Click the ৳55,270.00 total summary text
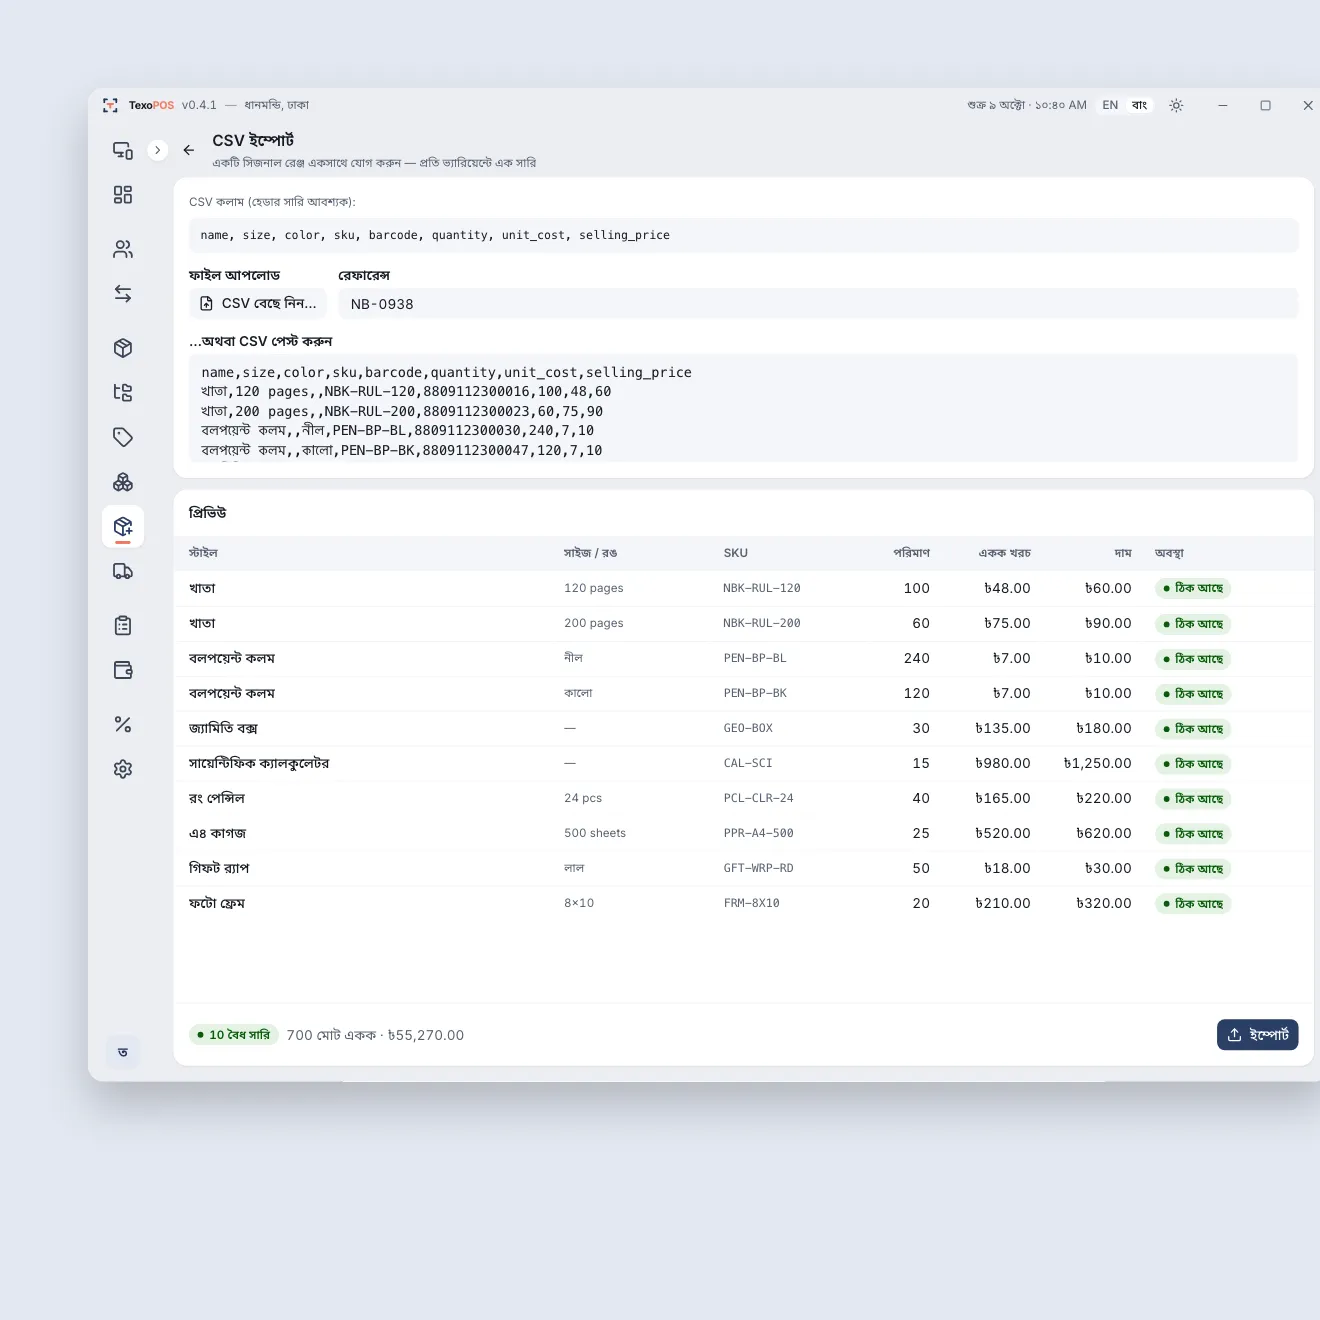 pos(426,1035)
